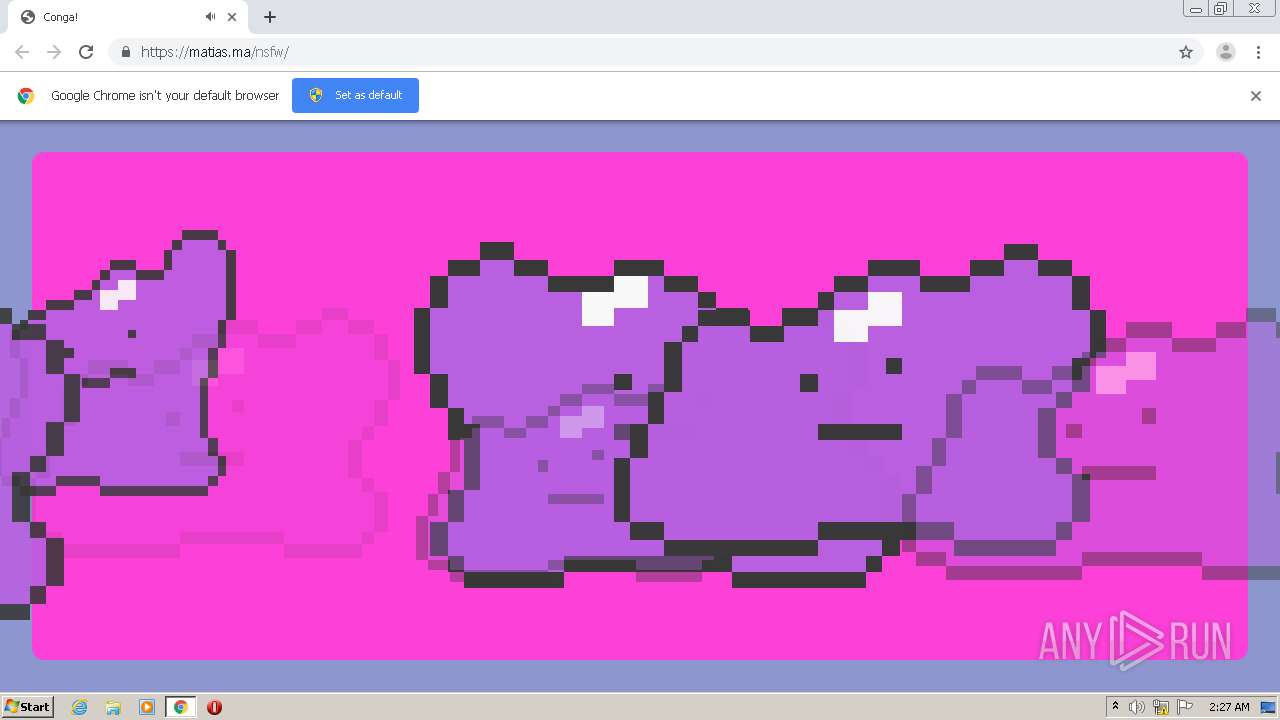Open Action Center flag icon
1280x720 pixels.
coord(1185,707)
